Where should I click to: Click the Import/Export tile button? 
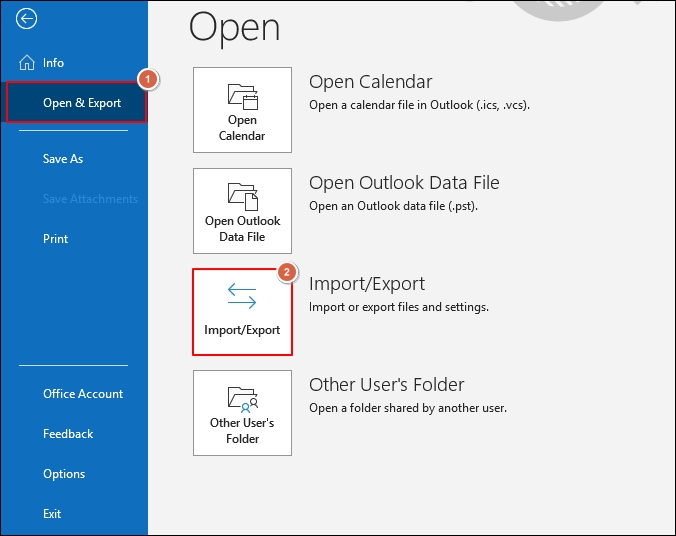pos(242,312)
